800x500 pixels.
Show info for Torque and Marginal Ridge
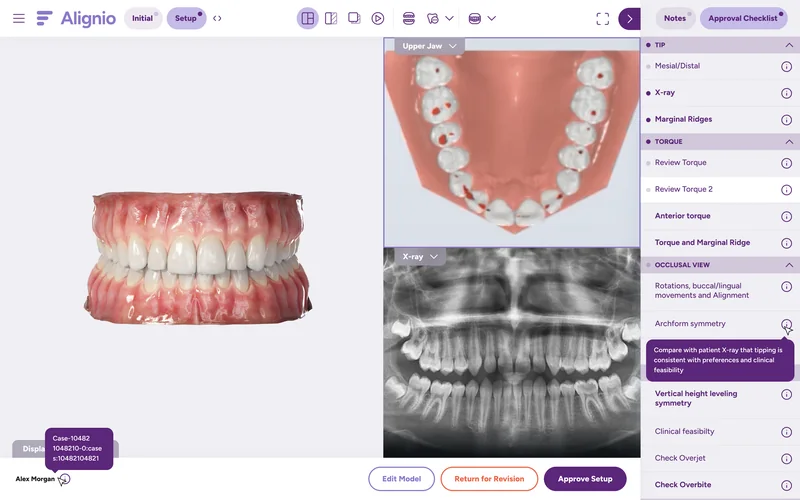(786, 243)
